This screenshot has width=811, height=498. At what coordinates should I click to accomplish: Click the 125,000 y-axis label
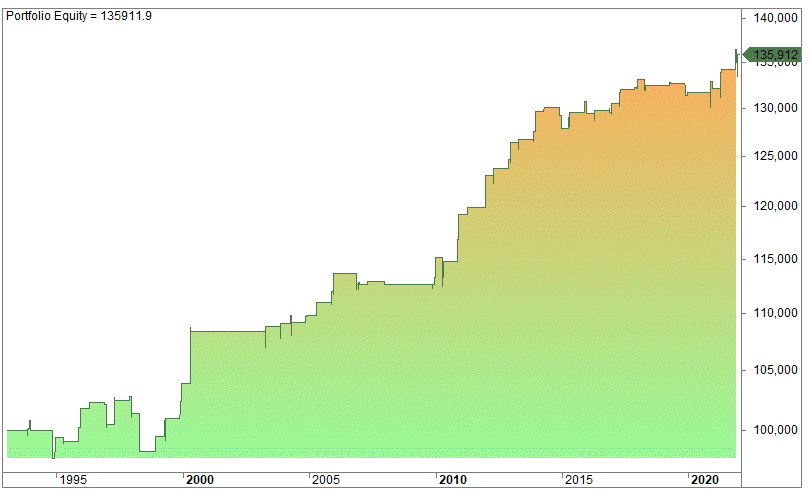point(775,156)
